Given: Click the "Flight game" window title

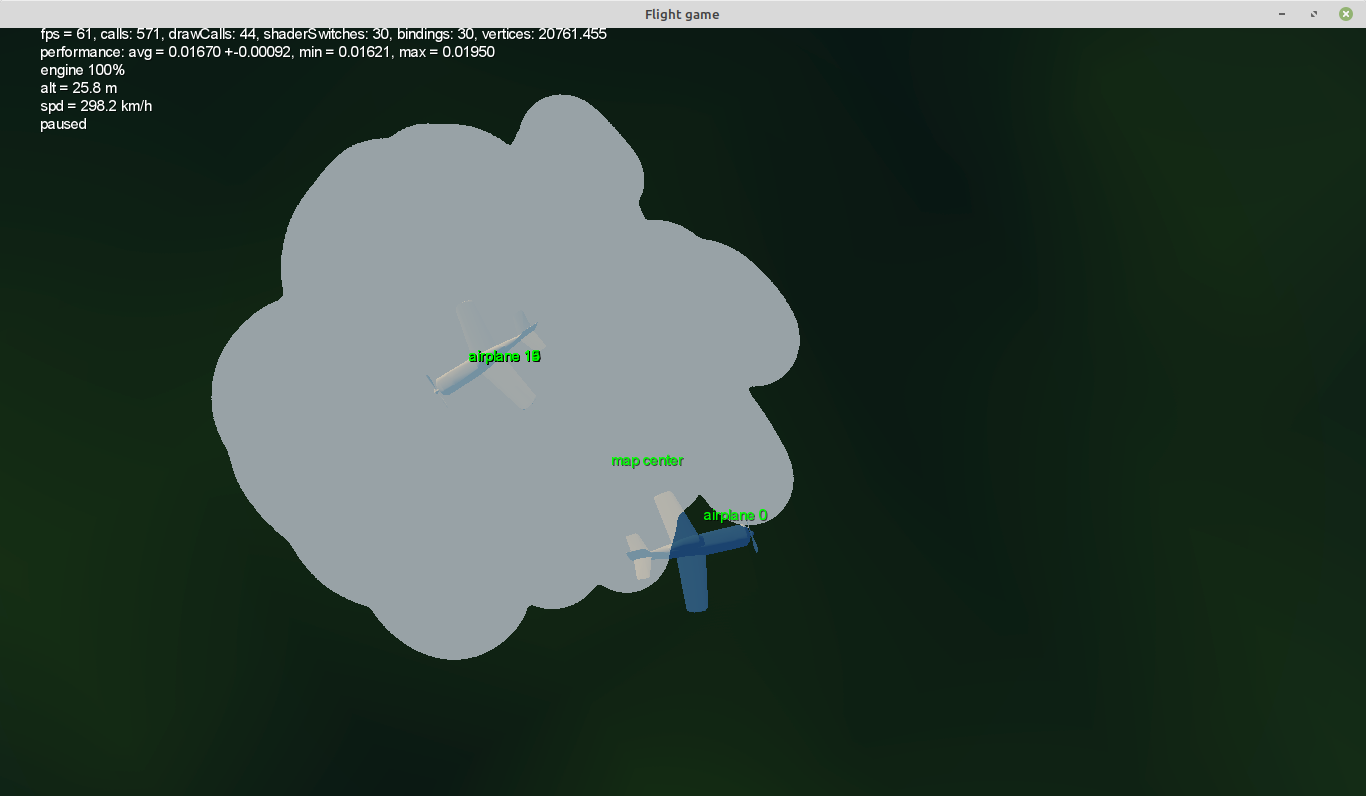Looking at the screenshot, I should (682, 14).
